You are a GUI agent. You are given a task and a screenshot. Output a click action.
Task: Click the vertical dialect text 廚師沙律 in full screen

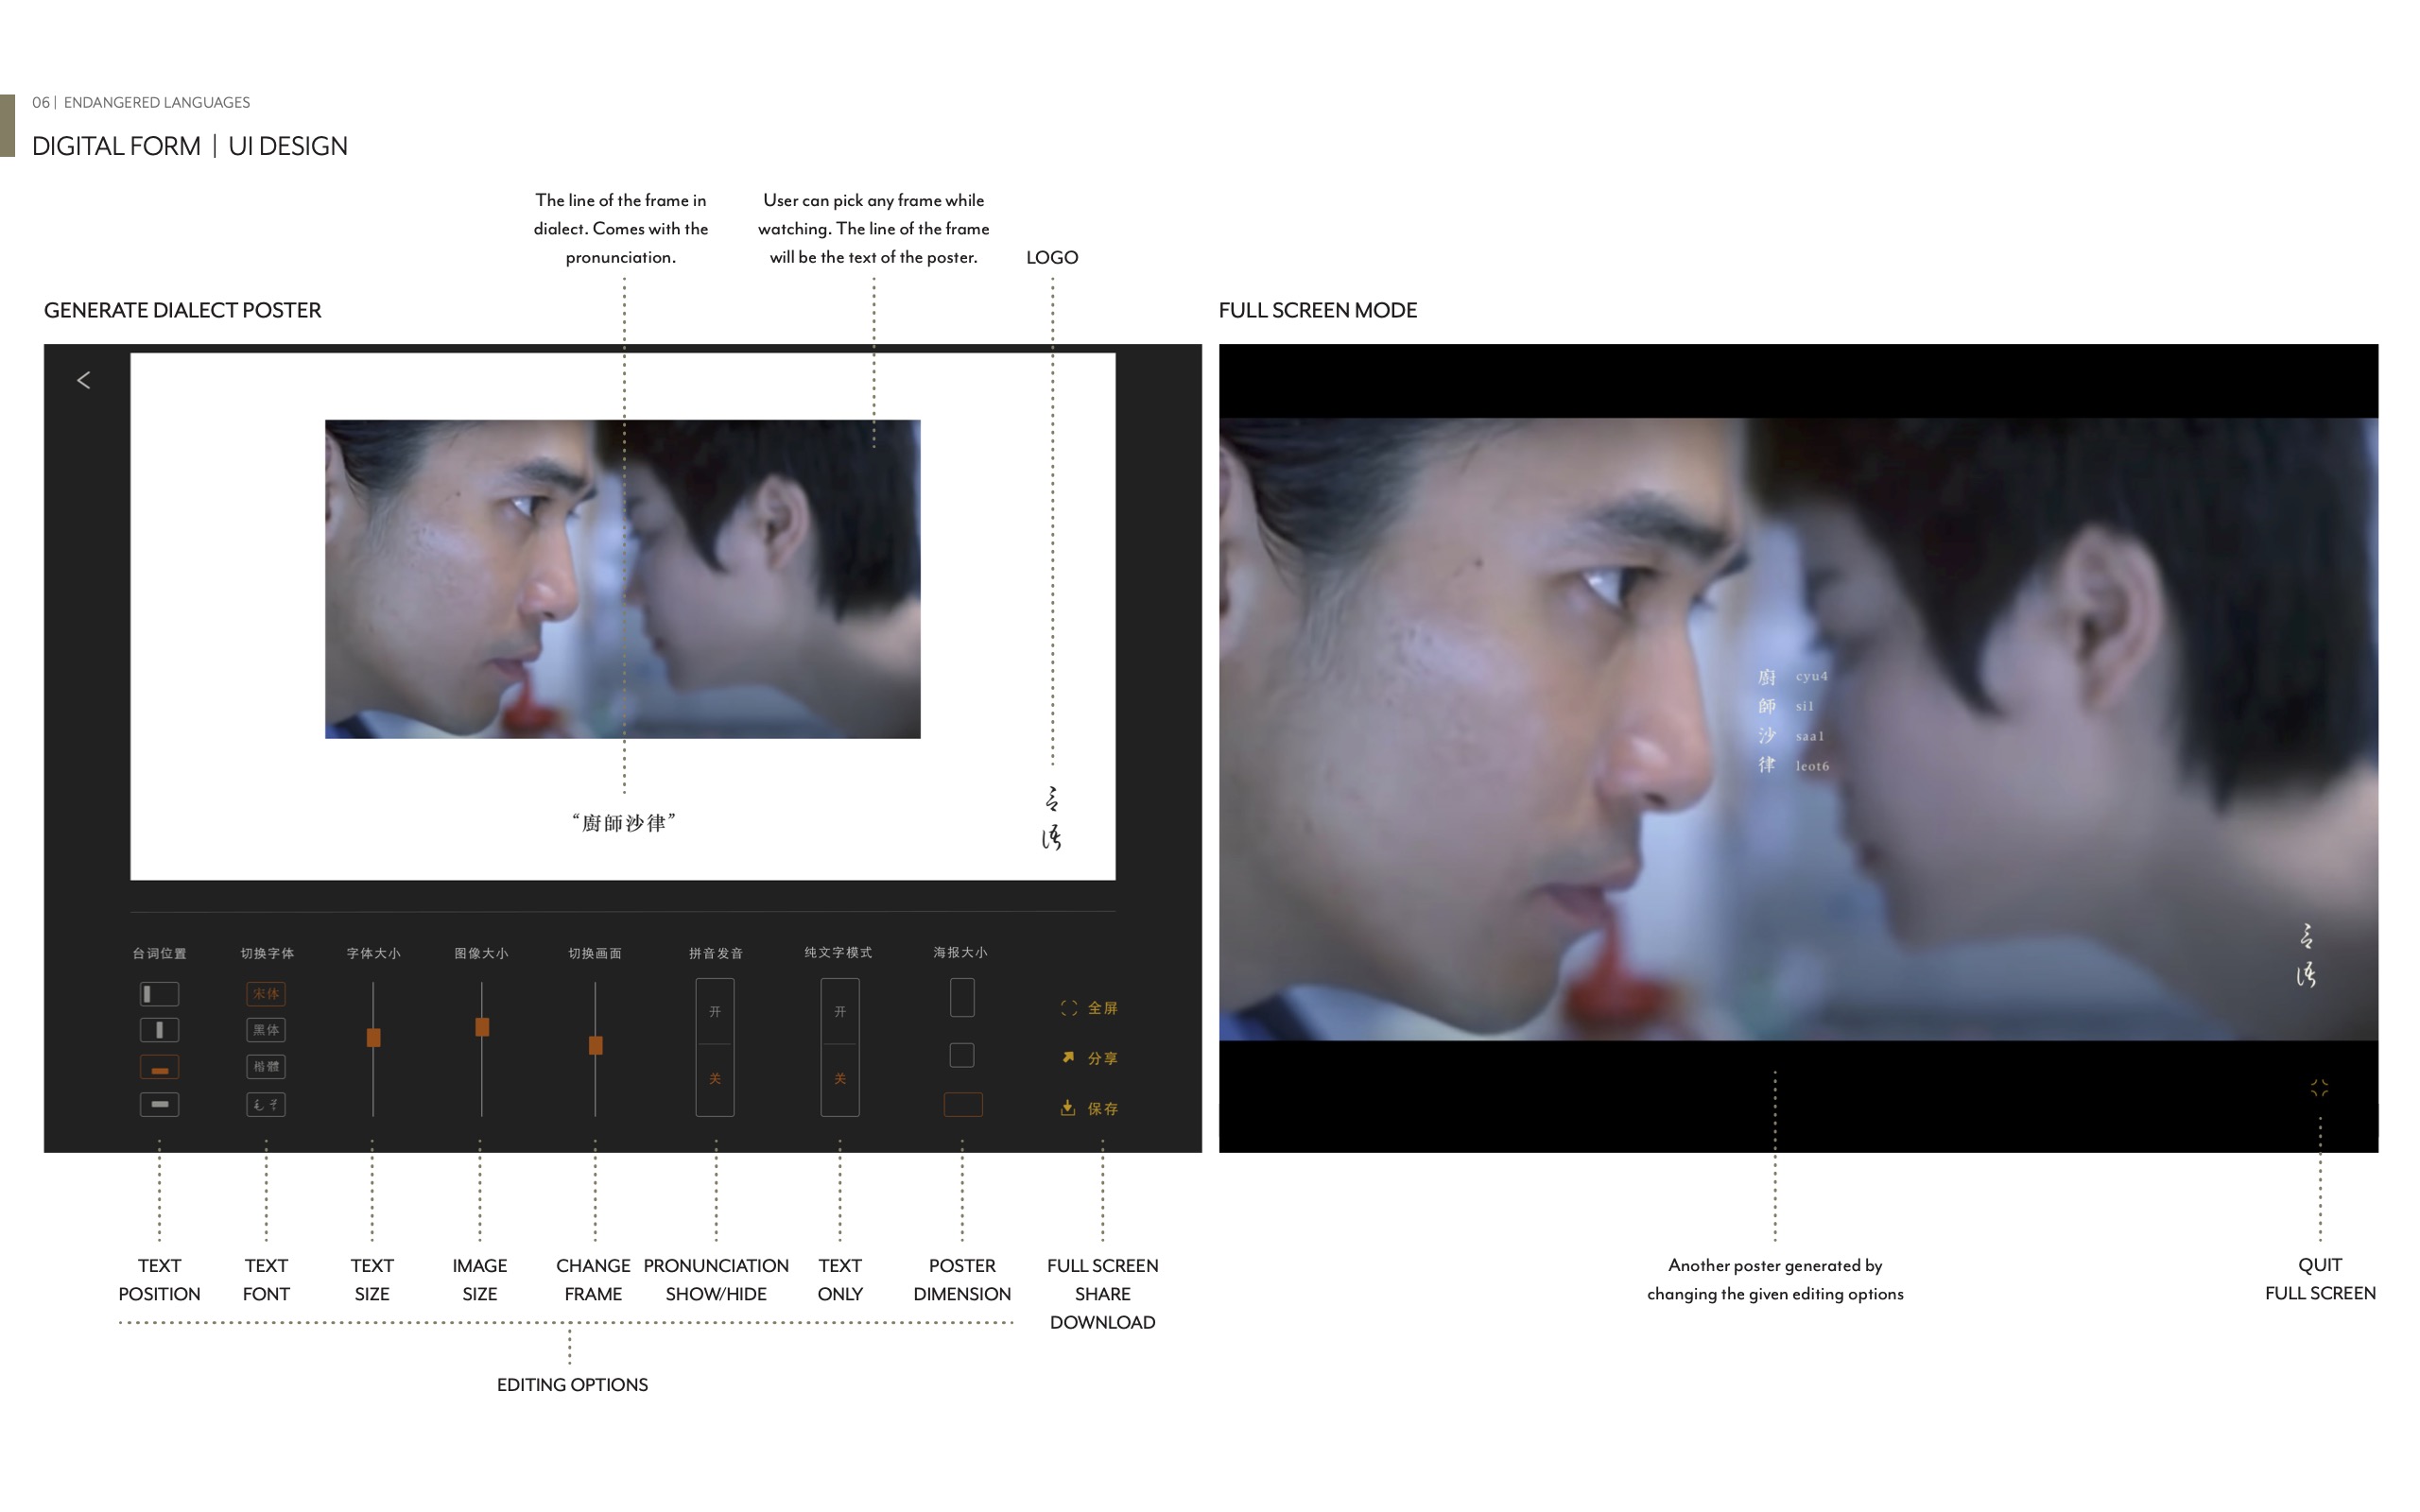[x=1767, y=721]
